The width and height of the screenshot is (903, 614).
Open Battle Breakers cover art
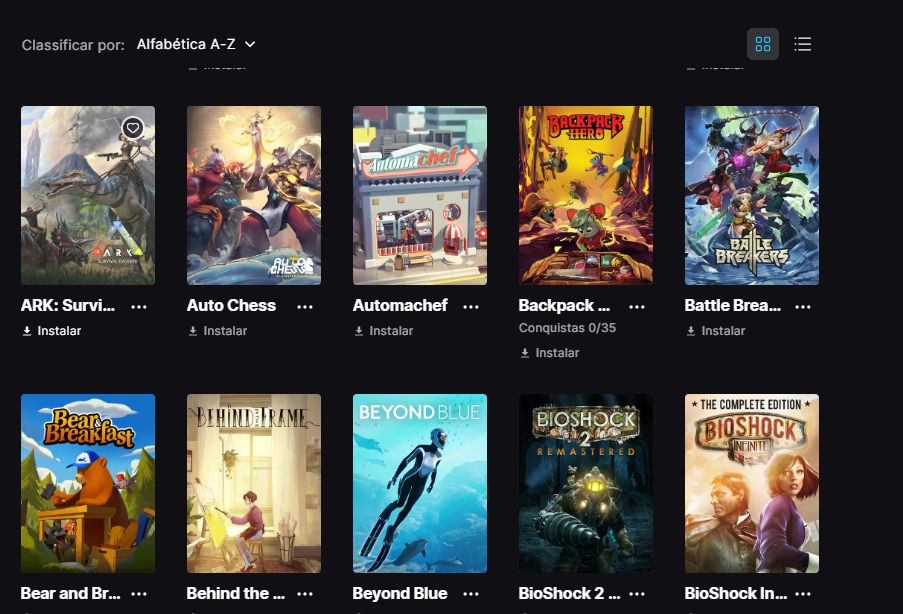pyautogui.click(x=752, y=195)
